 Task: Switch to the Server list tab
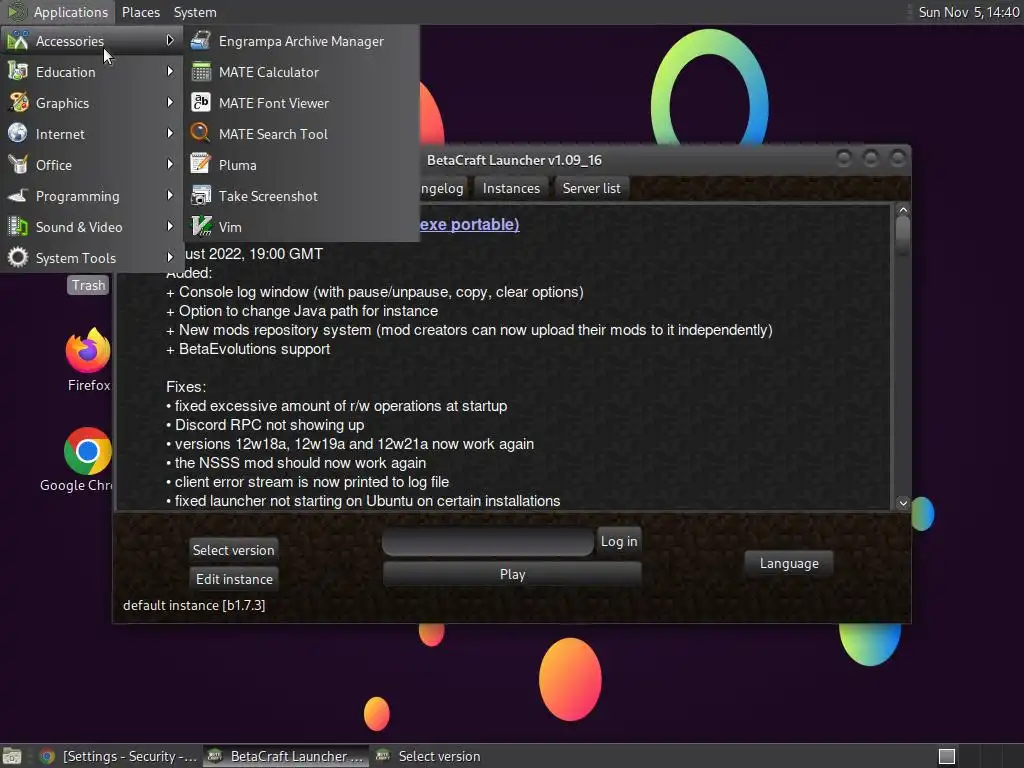(592, 188)
